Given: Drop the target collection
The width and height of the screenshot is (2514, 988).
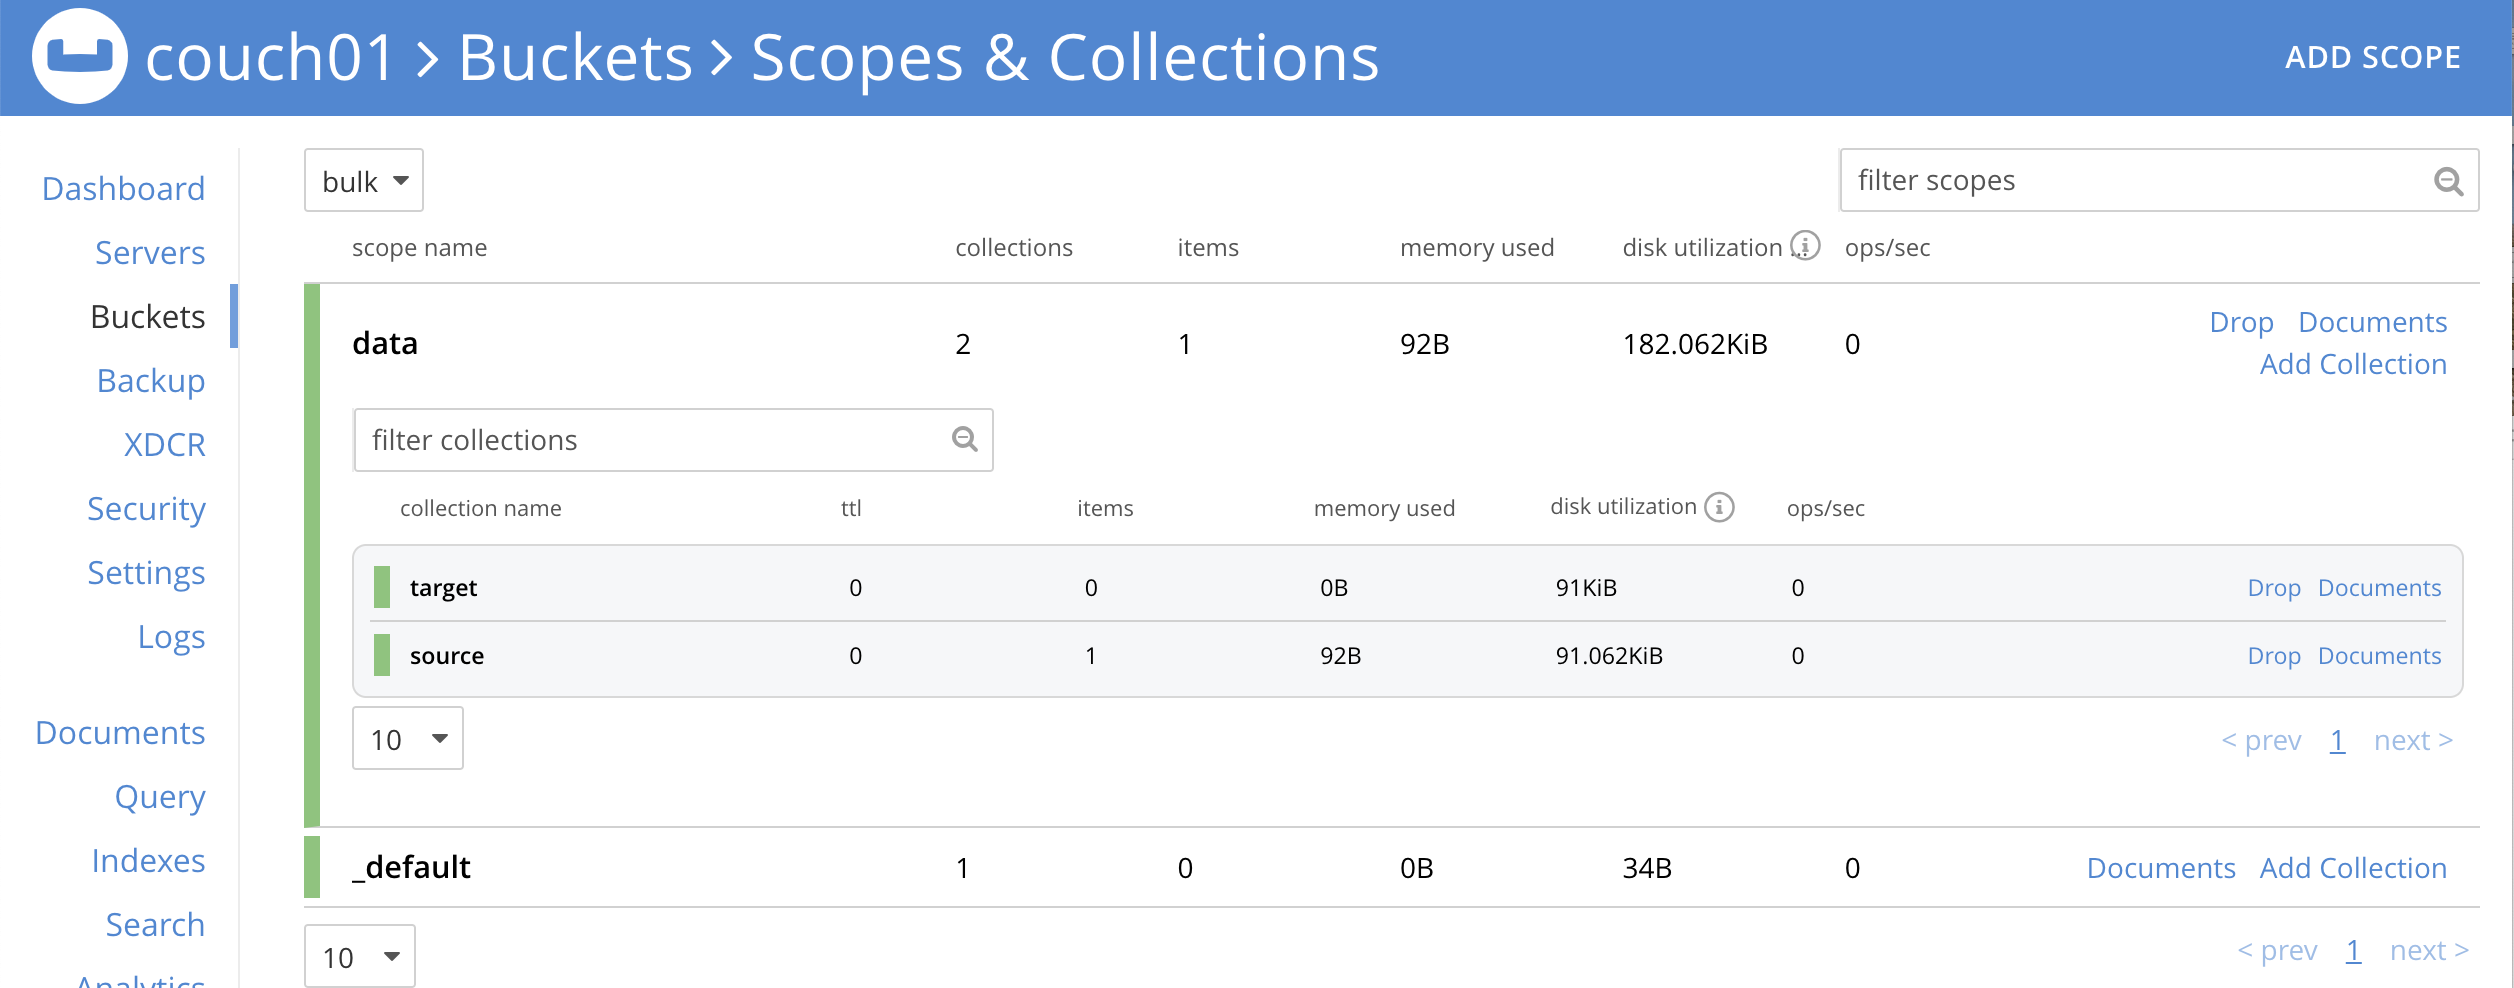Looking at the screenshot, I should (2273, 588).
